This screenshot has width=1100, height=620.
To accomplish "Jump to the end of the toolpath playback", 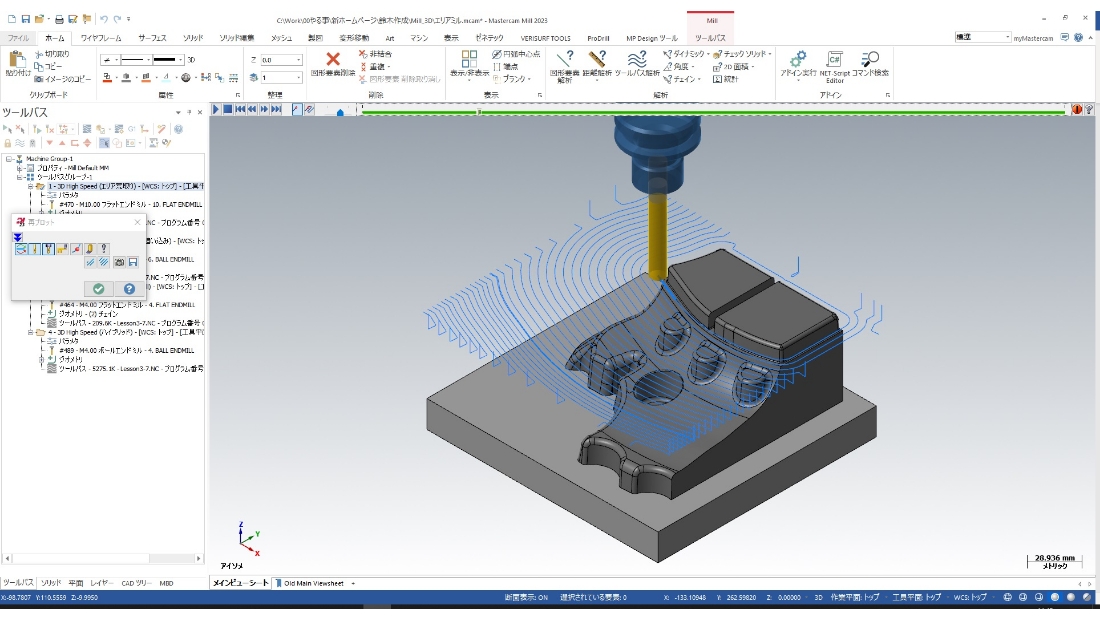I will click(x=276, y=109).
